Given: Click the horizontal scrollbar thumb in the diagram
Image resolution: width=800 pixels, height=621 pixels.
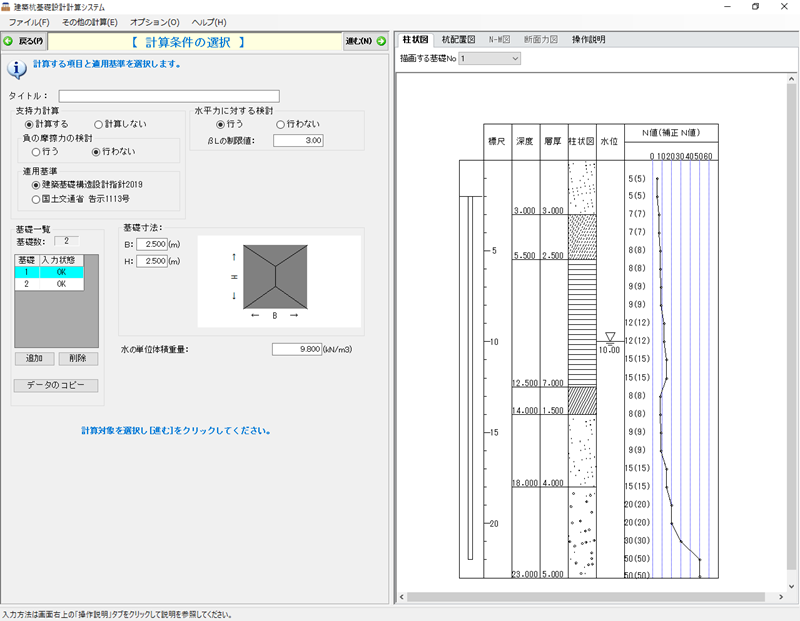Looking at the screenshot, I should (x=586, y=597).
